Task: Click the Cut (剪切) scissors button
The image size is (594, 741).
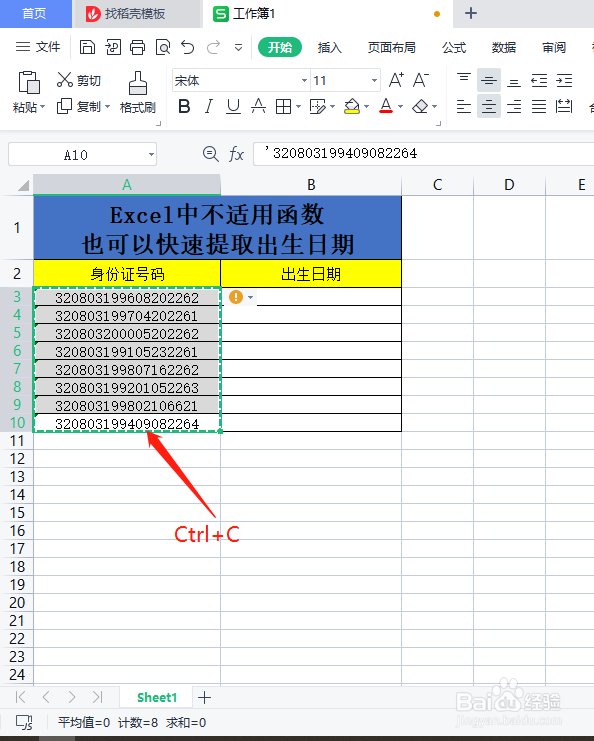Action: pyautogui.click(x=78, y=80)
